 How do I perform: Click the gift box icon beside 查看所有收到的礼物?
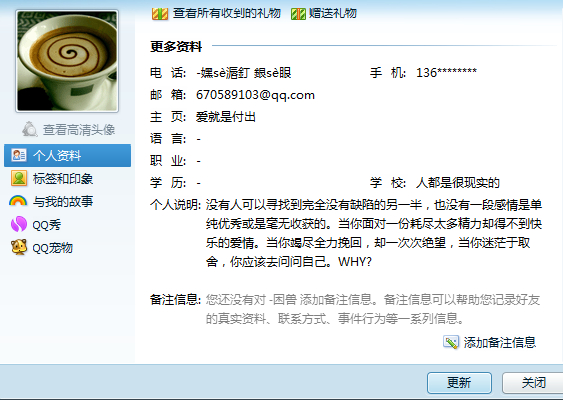160,14
